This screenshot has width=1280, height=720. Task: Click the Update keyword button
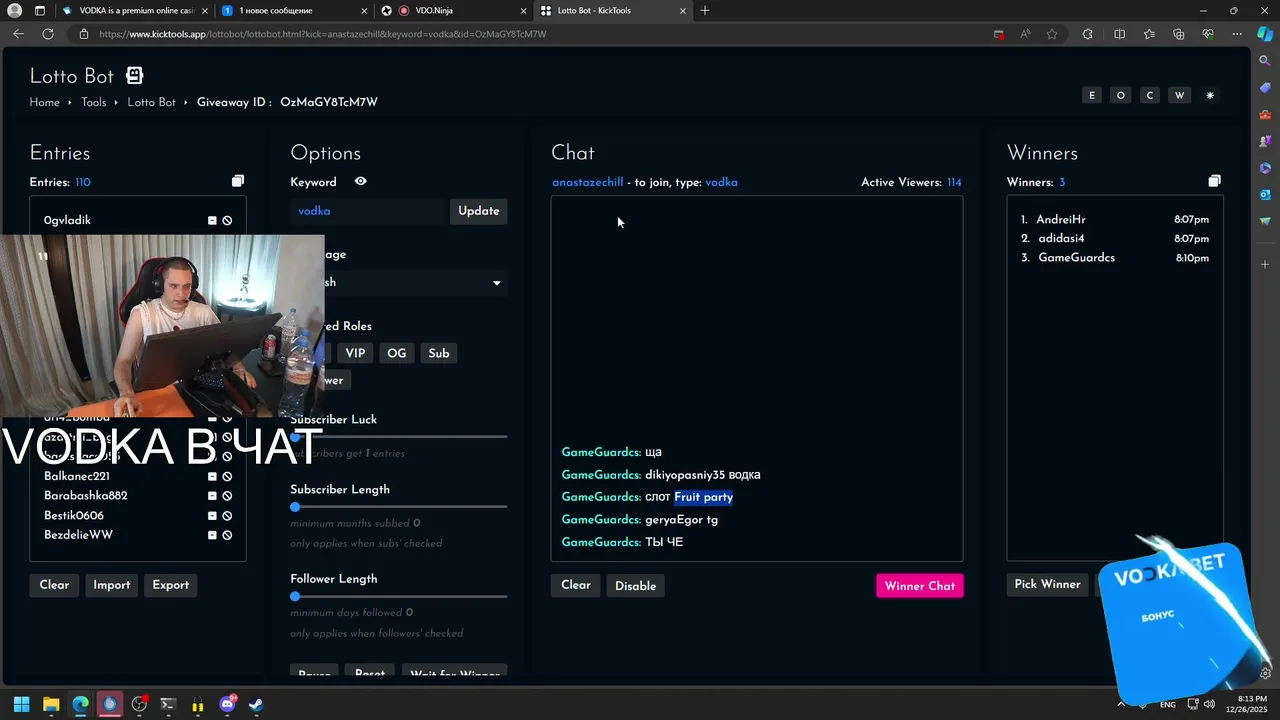coord(478,211)
